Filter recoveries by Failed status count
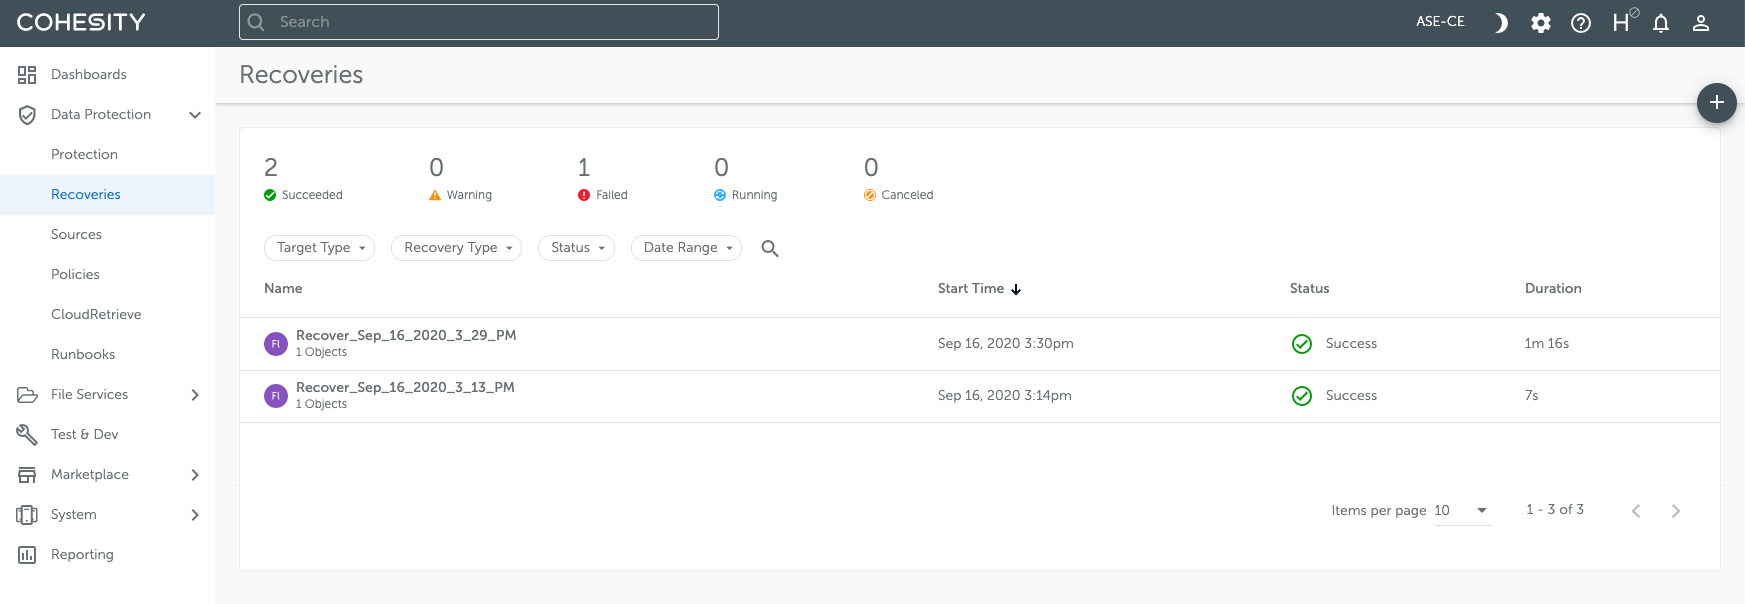Image resolution: width=1745 pixels, height=604 pixels. 602,179
